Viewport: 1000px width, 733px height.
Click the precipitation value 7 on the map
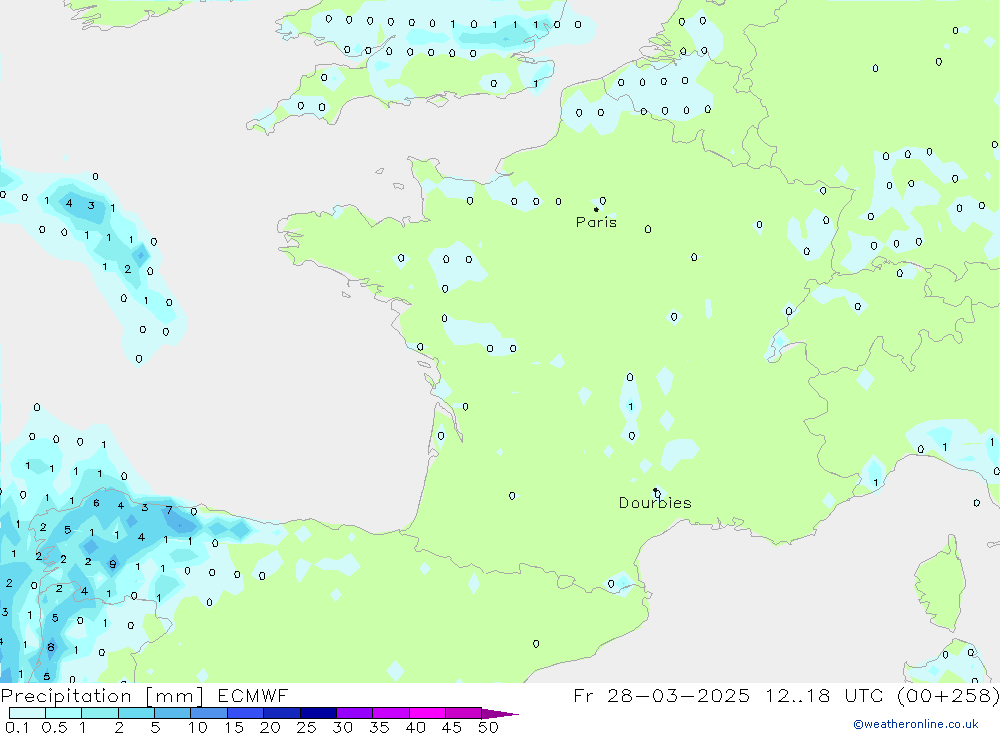click(169, 510)
